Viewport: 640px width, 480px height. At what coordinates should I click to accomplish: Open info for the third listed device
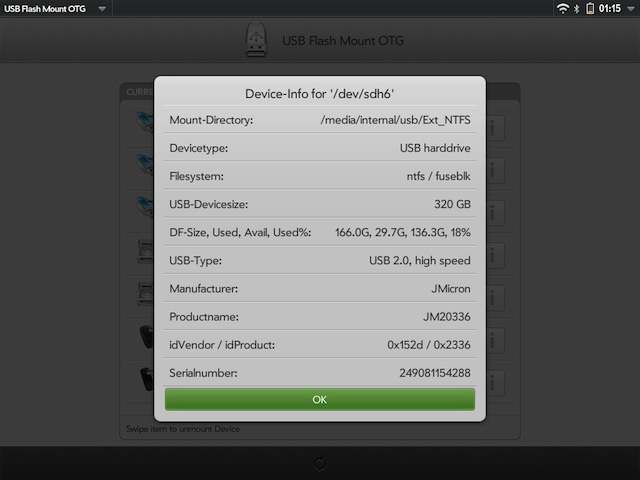[x=495, y=213]
